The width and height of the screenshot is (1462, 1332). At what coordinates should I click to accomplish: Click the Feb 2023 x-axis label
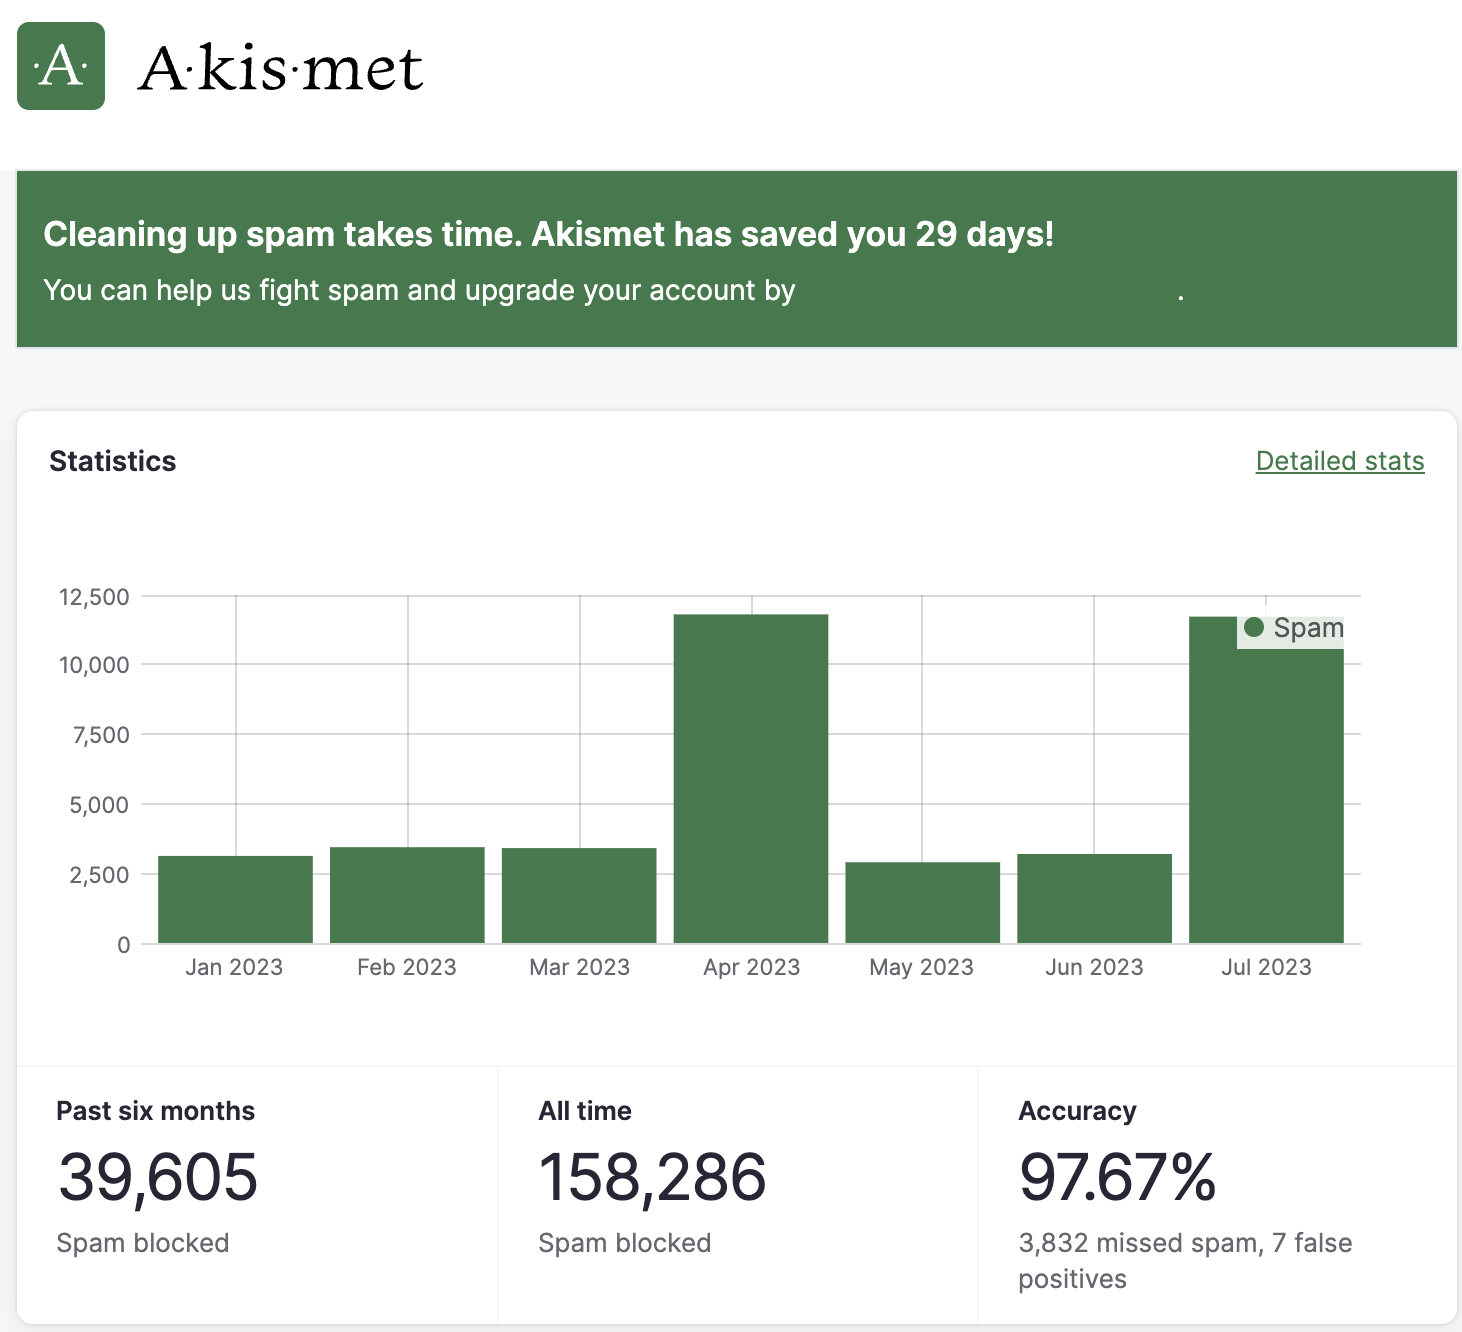pos(406,967)
